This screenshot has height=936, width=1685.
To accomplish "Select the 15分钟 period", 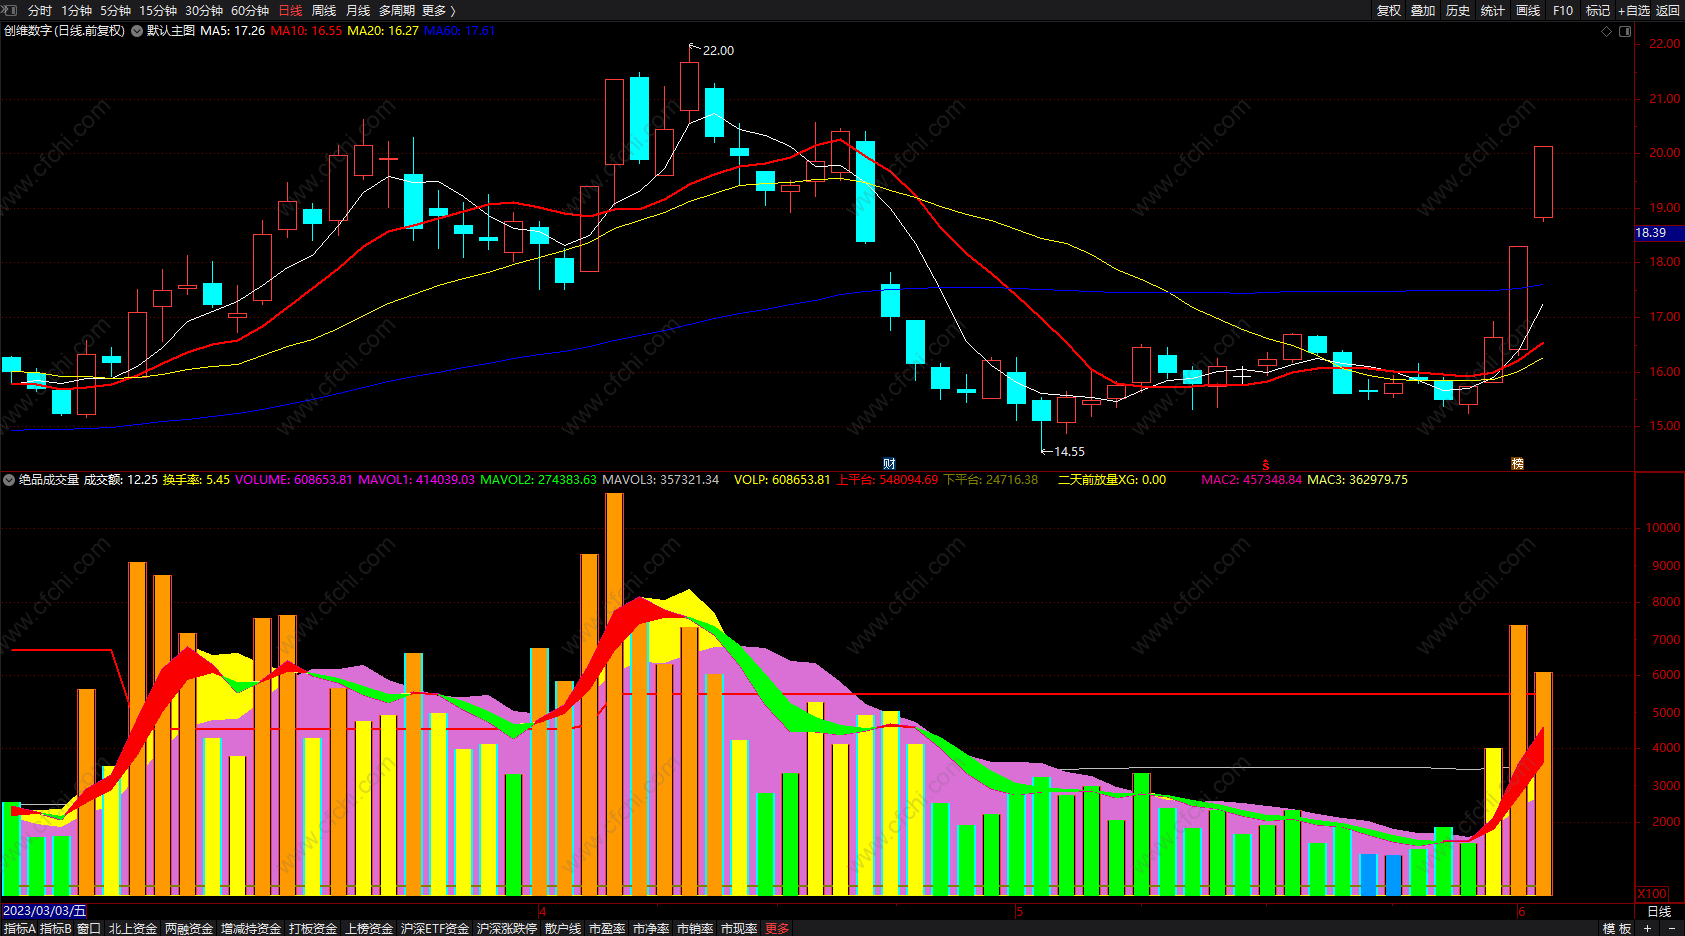I will click(158, 10).
